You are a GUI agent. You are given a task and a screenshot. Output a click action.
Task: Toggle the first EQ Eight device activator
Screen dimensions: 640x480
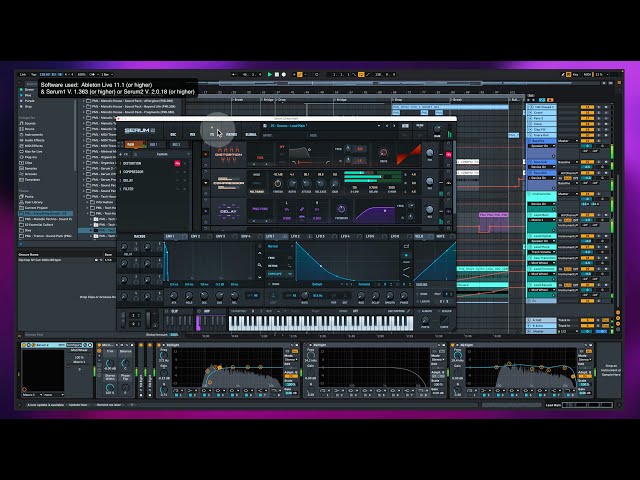click(x=160, y=345)
